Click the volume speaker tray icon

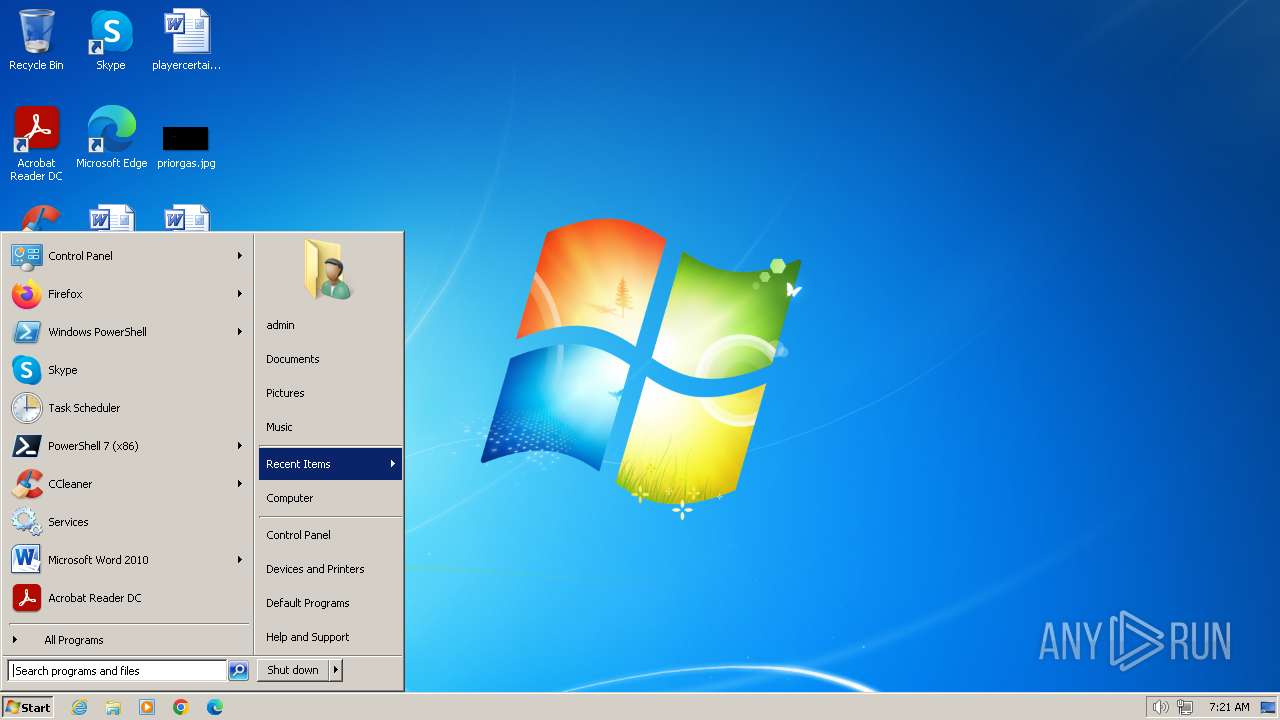coord(1160,707)
